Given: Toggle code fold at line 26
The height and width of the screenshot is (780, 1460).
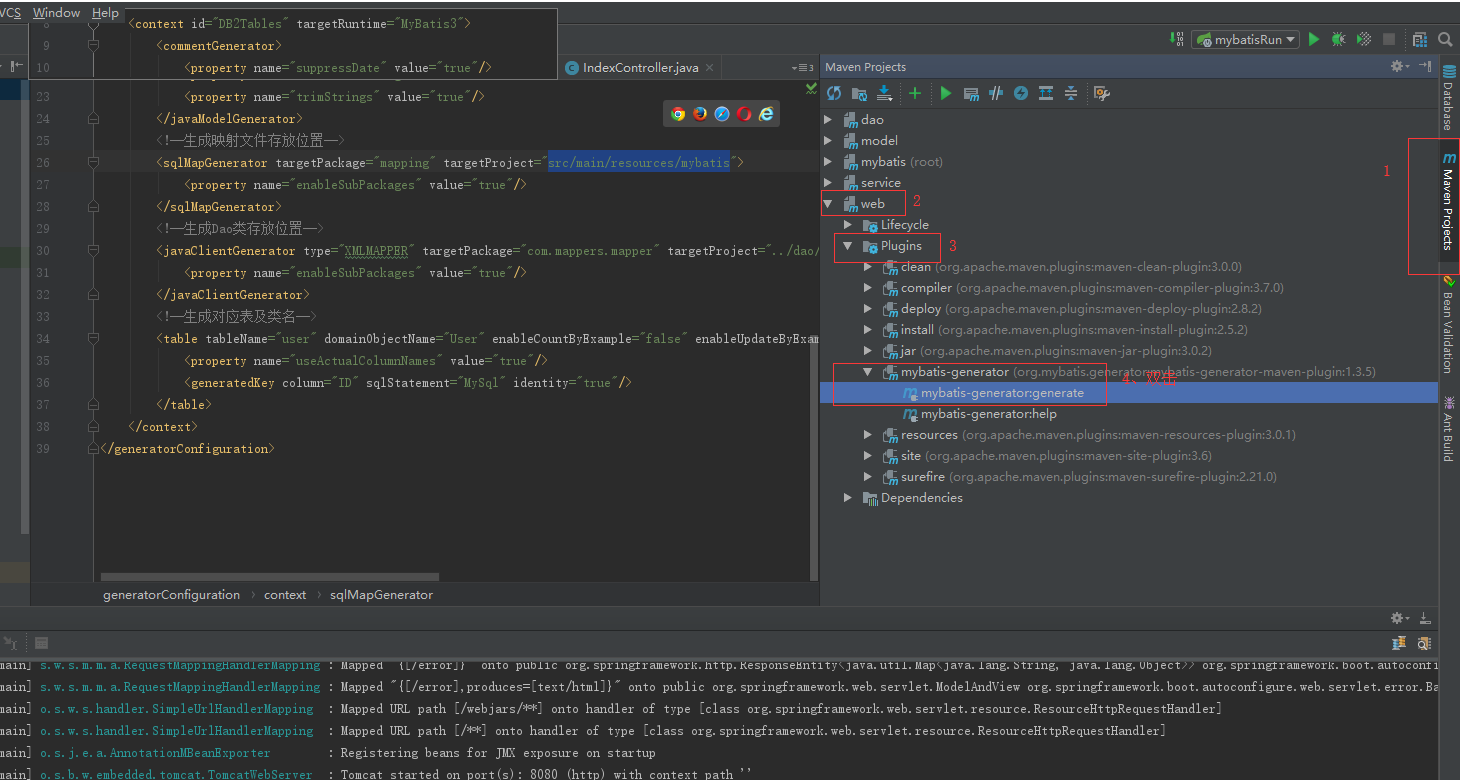Looking at the screenshot, I should [x=94, y=163].
